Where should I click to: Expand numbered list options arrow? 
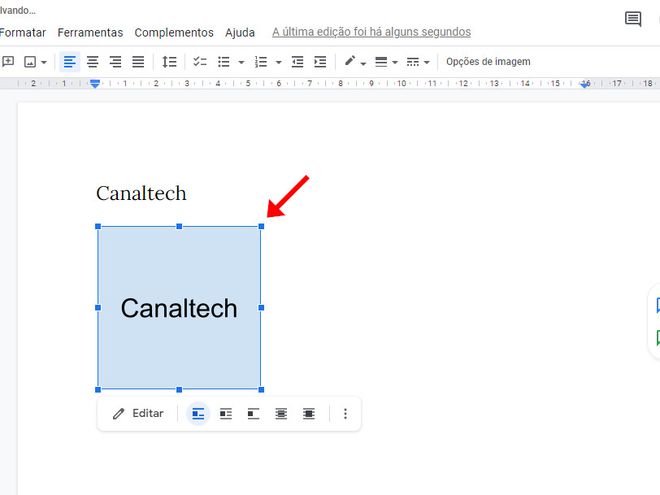click(279, 63)
